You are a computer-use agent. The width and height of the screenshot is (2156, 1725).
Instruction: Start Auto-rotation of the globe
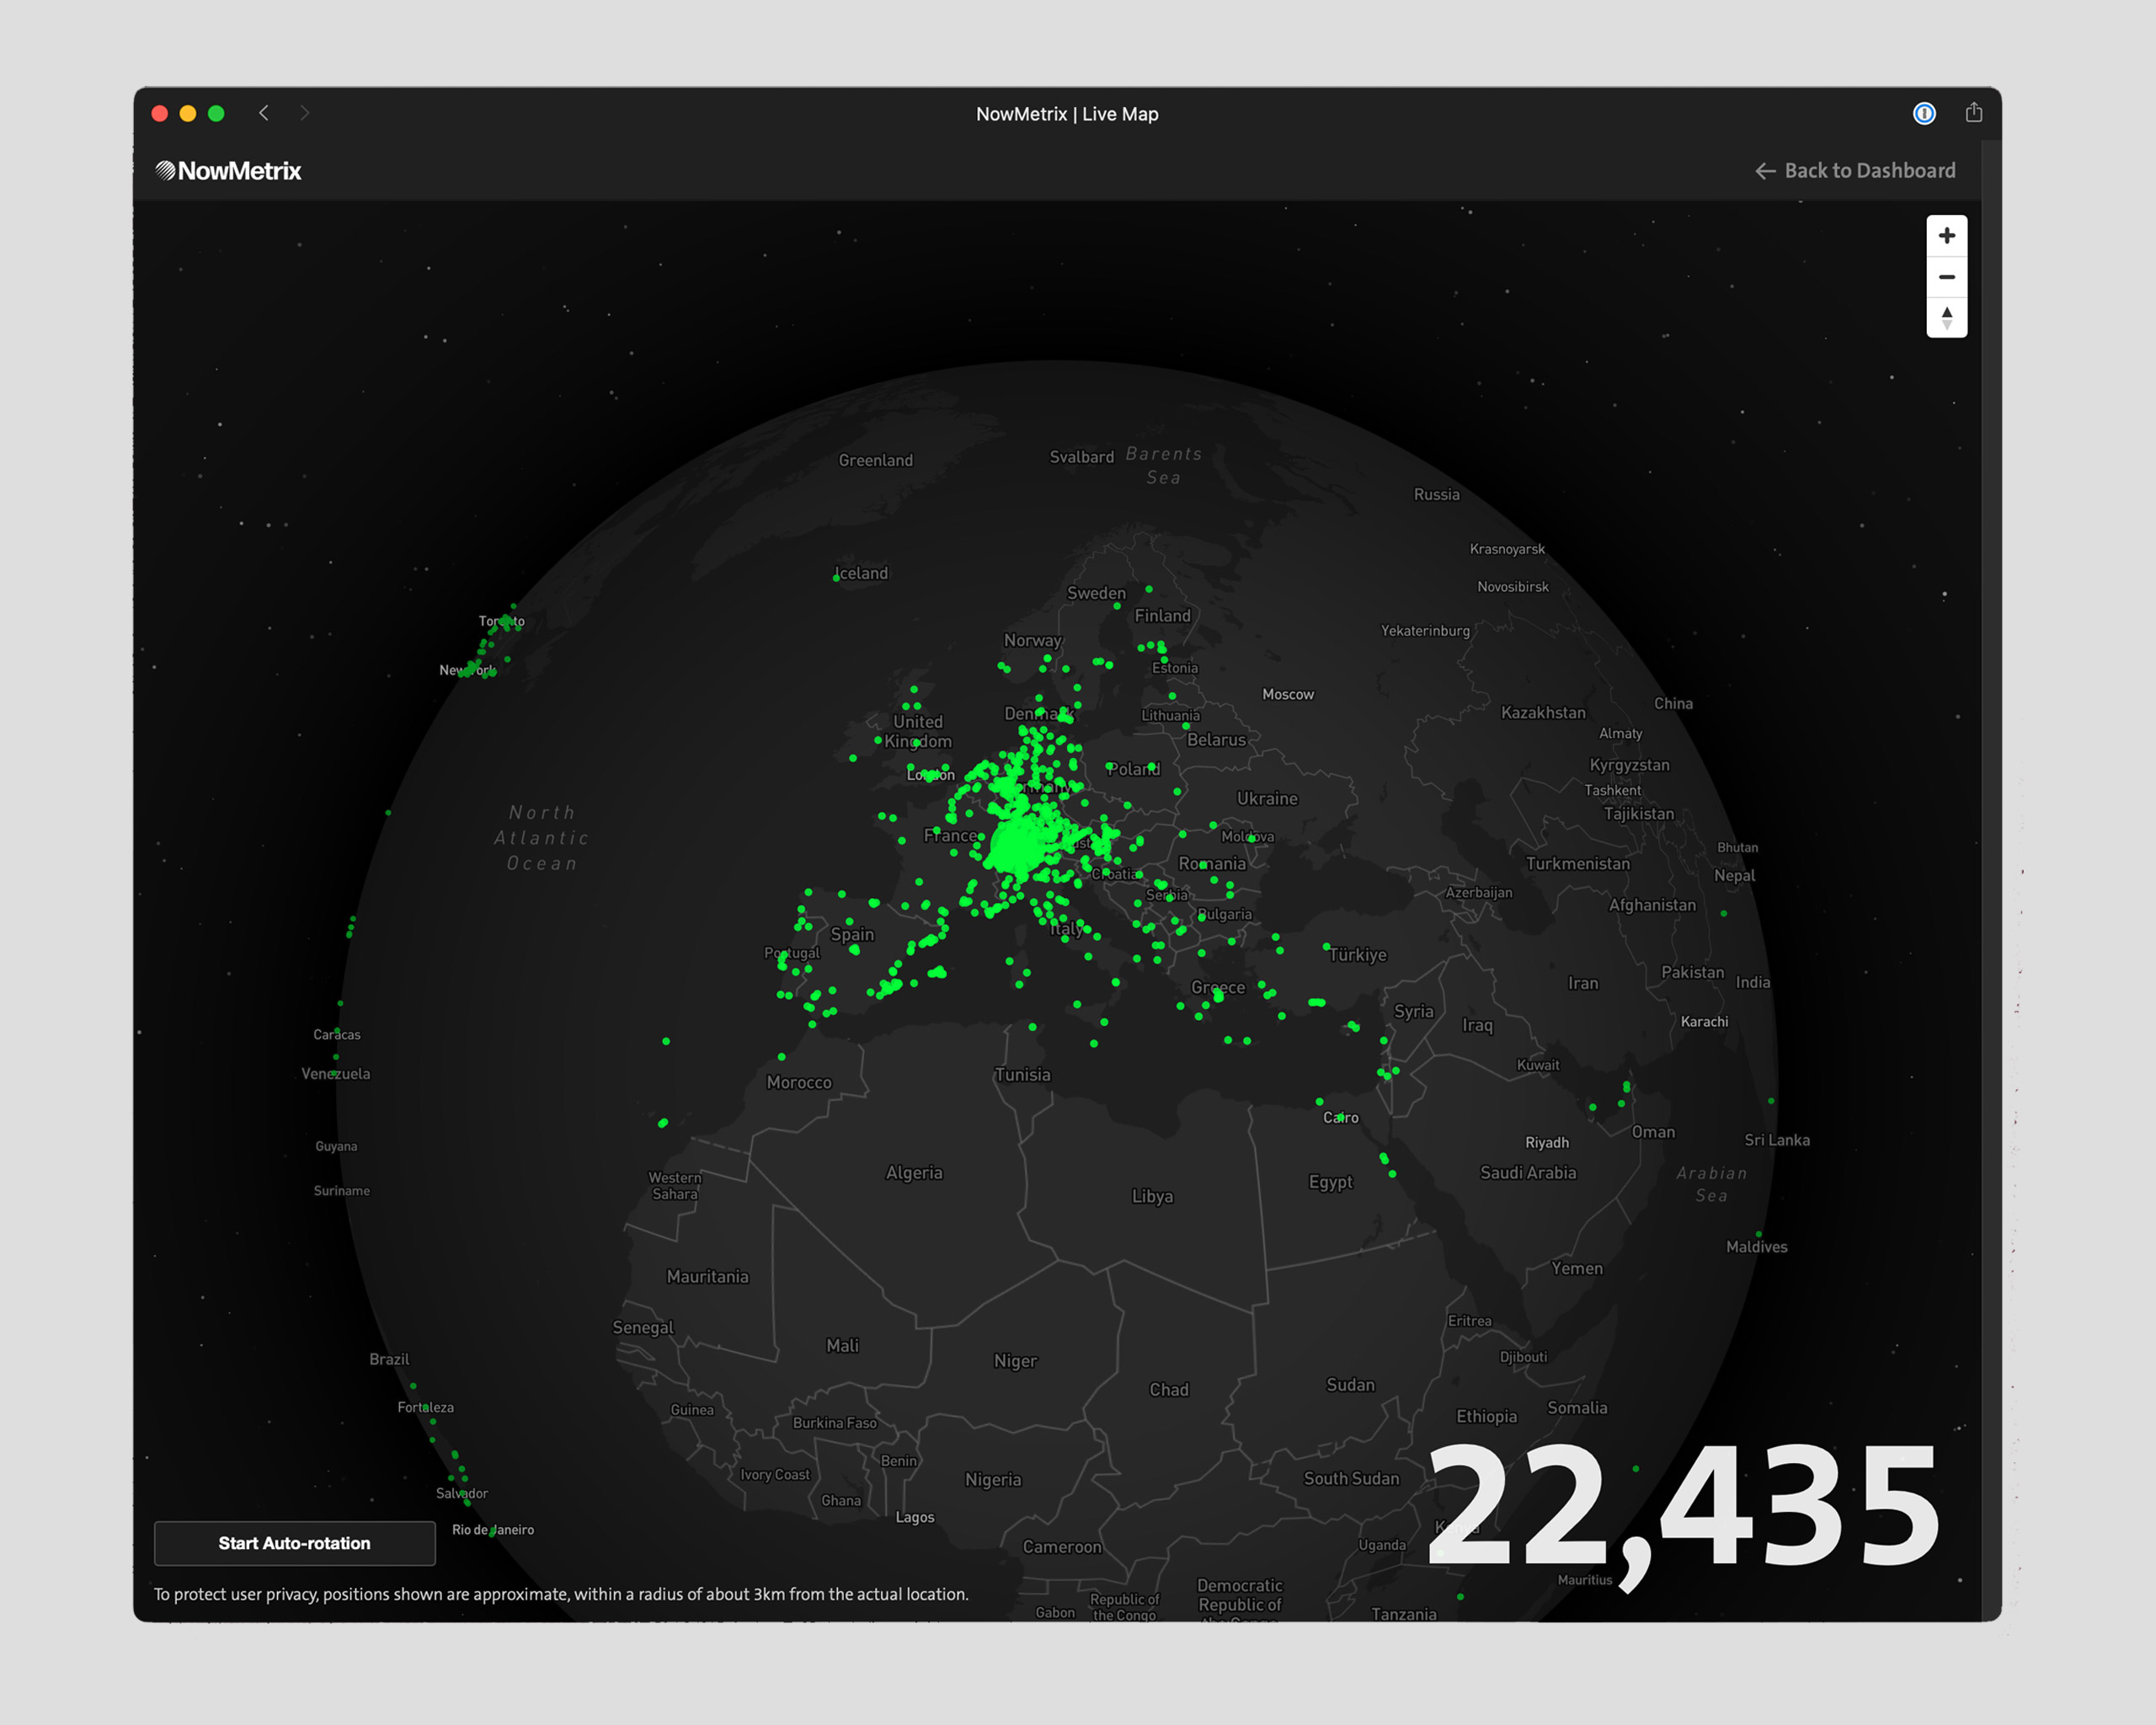pos(294,1543)
